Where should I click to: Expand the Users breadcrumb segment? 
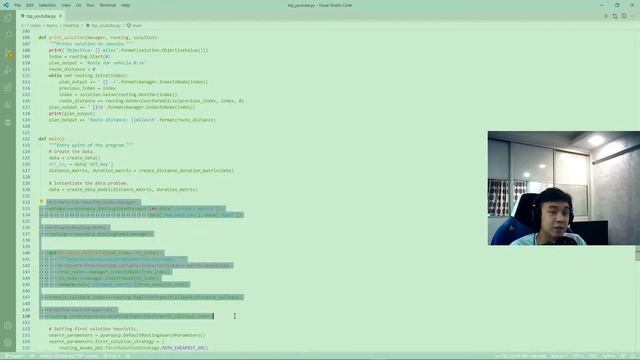coord(36,25)
